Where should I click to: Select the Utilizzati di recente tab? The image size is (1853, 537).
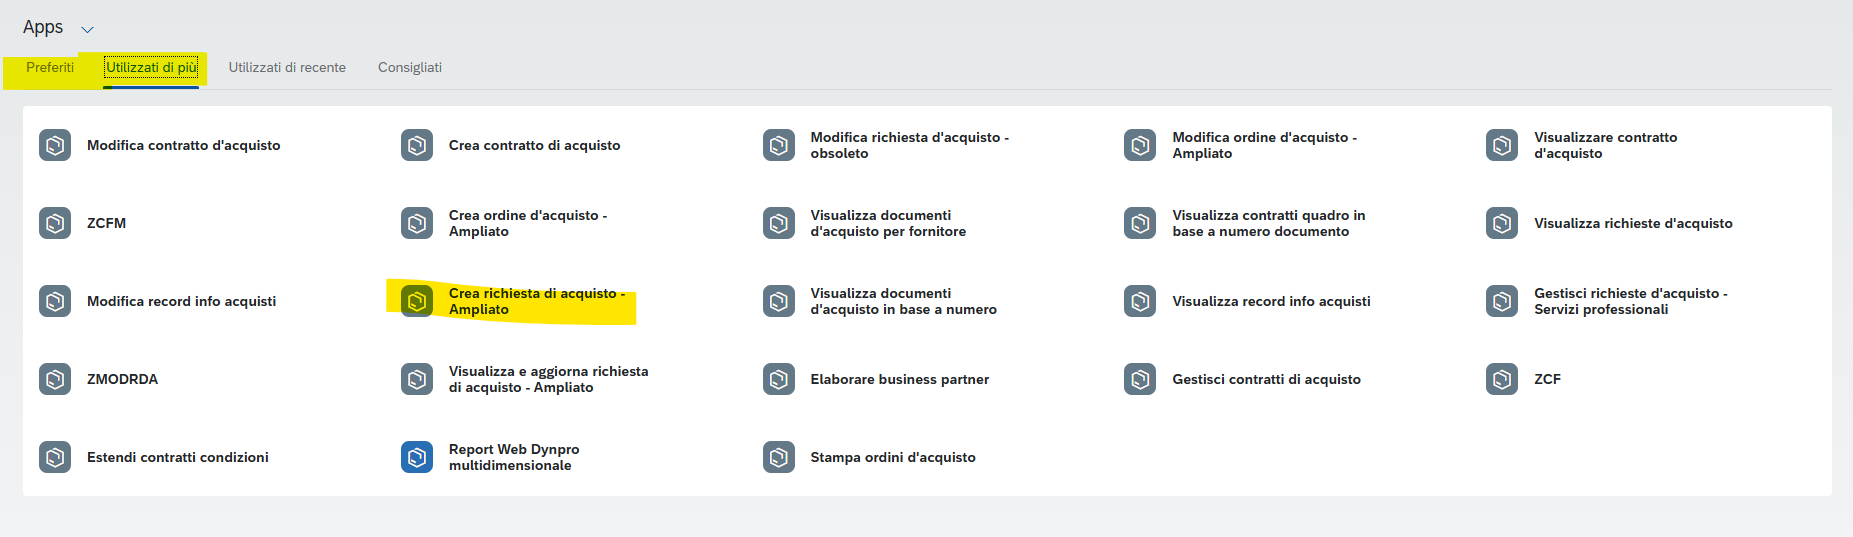287,67
